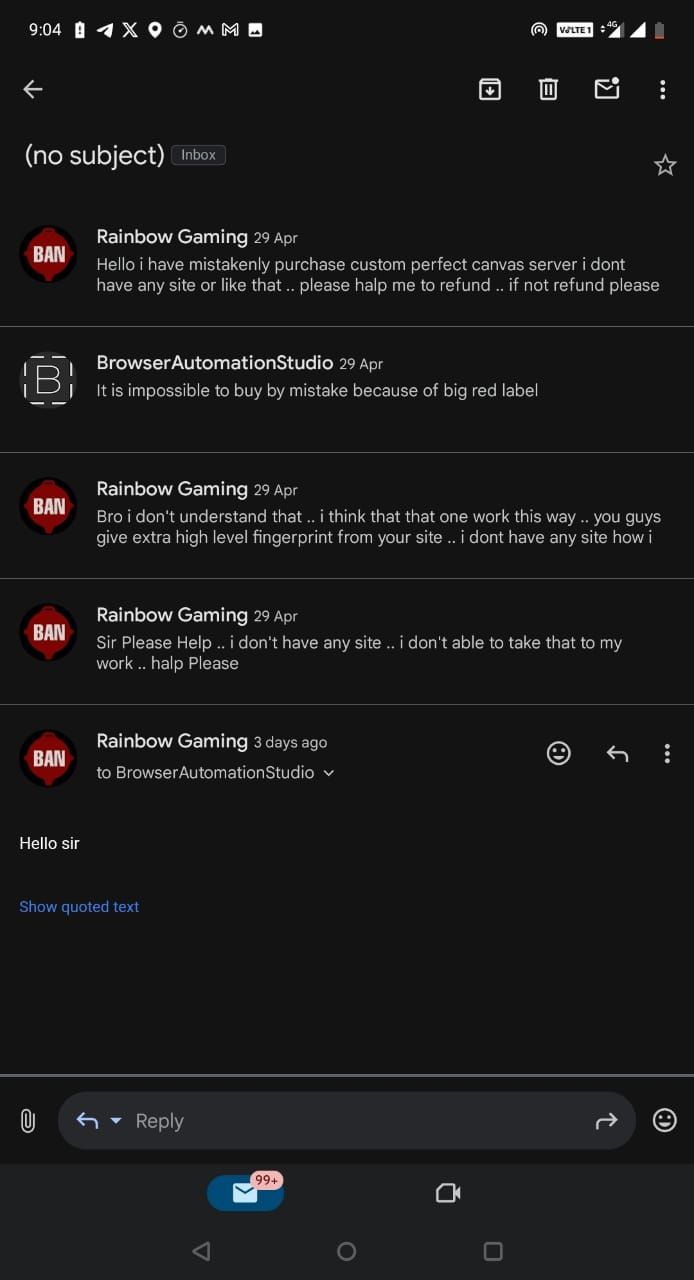The height and width of the screenshot is (1280, 694).
Task: Forward the email using bottom arrow
Action: pos(607,1121)
